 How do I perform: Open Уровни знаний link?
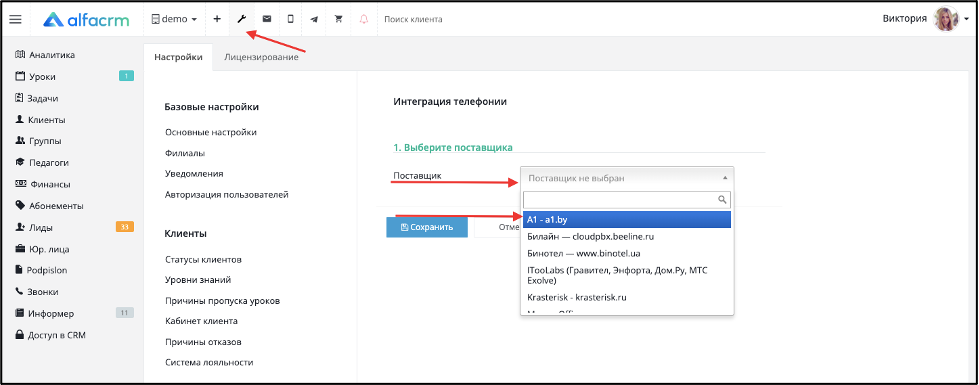(x=198, y=280)
